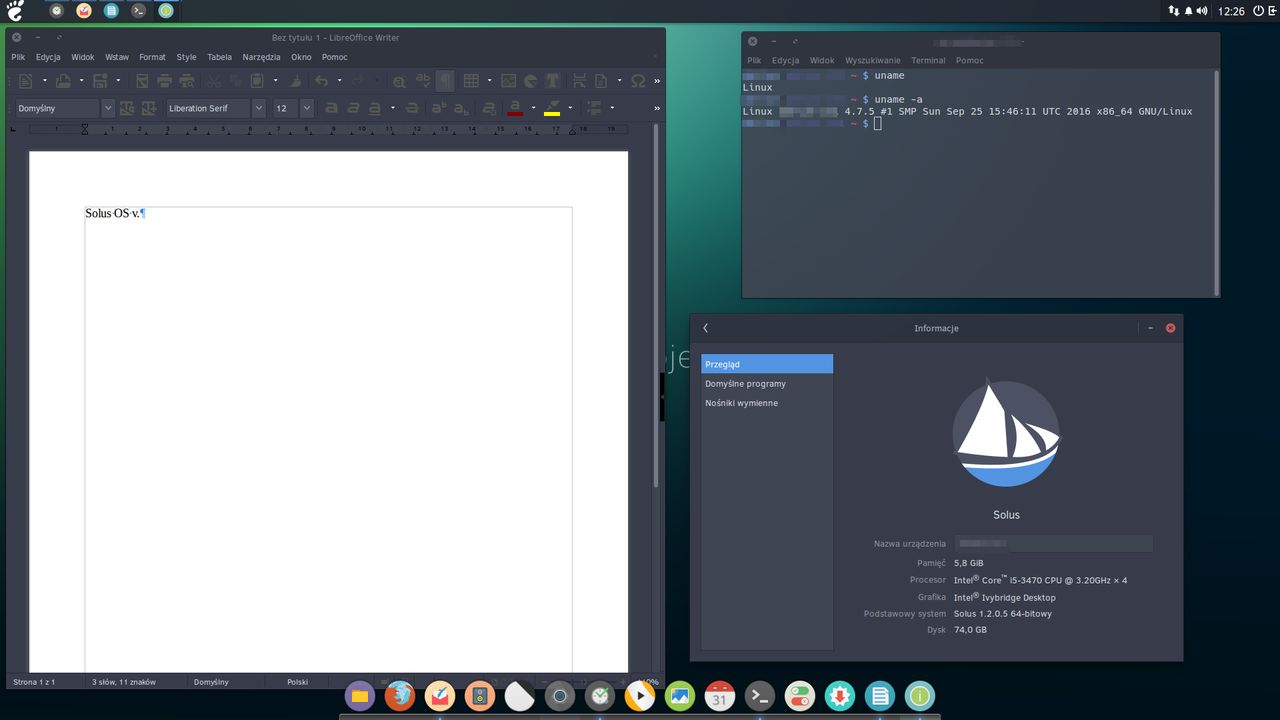Open Firefox from the dock
Screen dimensions: 1280x720
click(400, 695)
